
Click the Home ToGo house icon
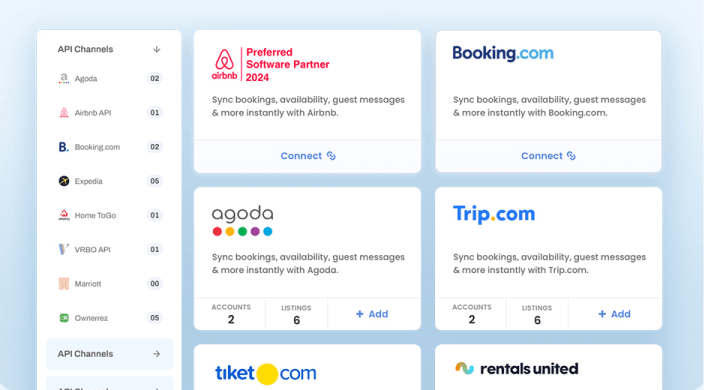click(x=64, y=215)
